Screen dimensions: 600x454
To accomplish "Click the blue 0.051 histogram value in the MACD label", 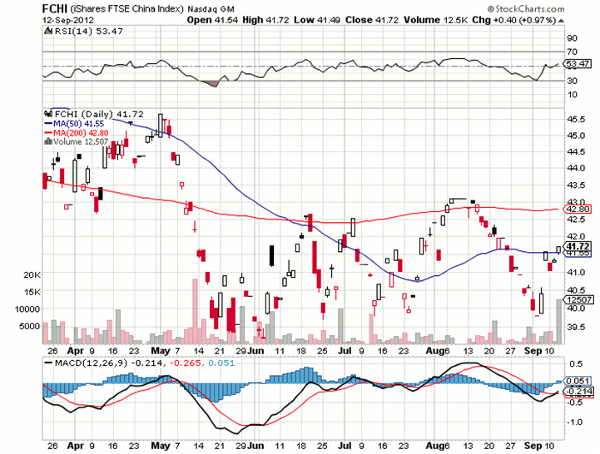I will point(221,363).
